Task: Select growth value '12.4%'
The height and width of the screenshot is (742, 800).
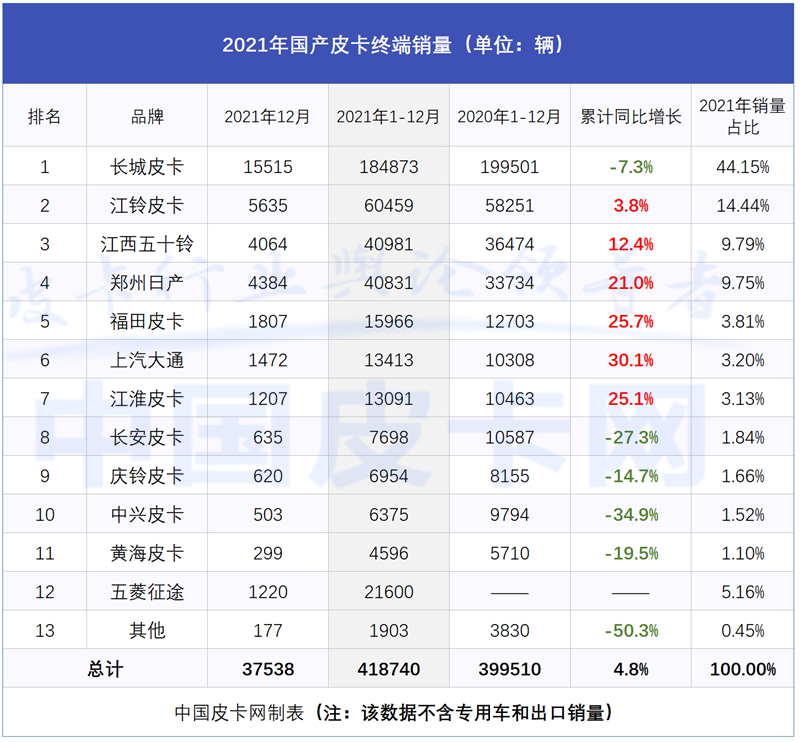Action: [x=631, y=244]
